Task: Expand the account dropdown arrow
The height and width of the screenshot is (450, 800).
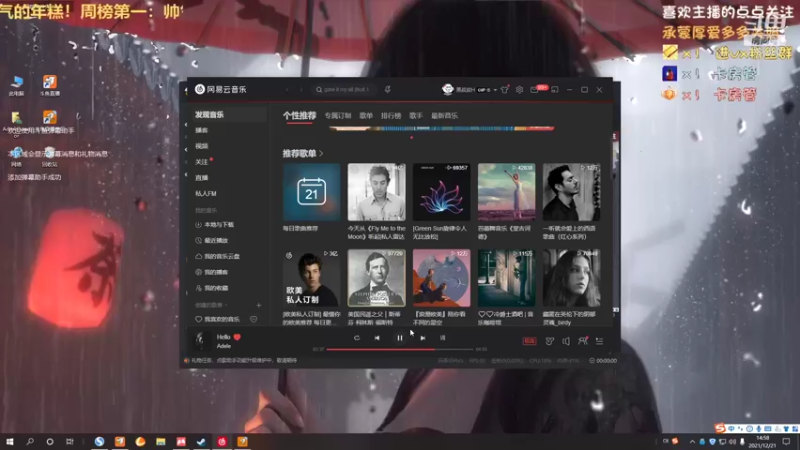Action: [x=495, y=90]
